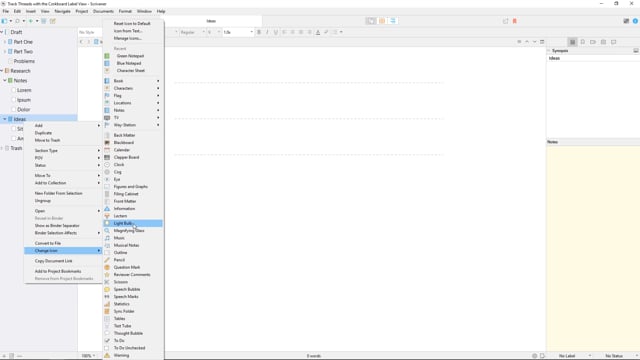Pick the Sync Folder icon
The height and width of the screenshot is (360, 640).
(x=133, y=311)
